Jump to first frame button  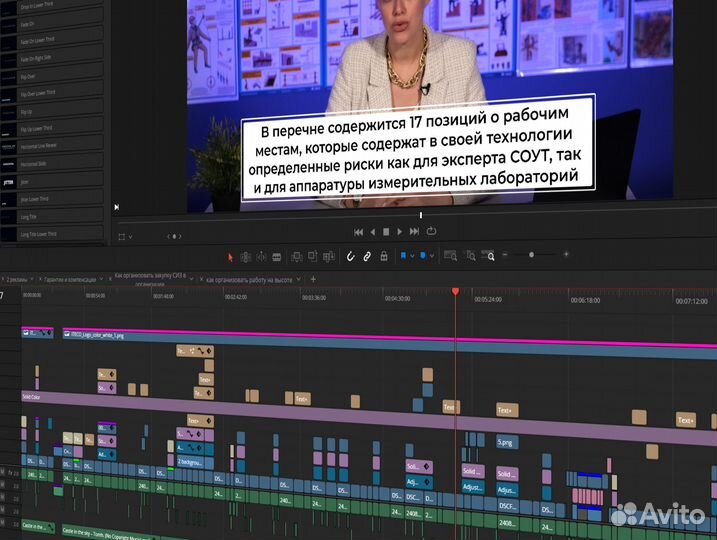coord(358,231)
